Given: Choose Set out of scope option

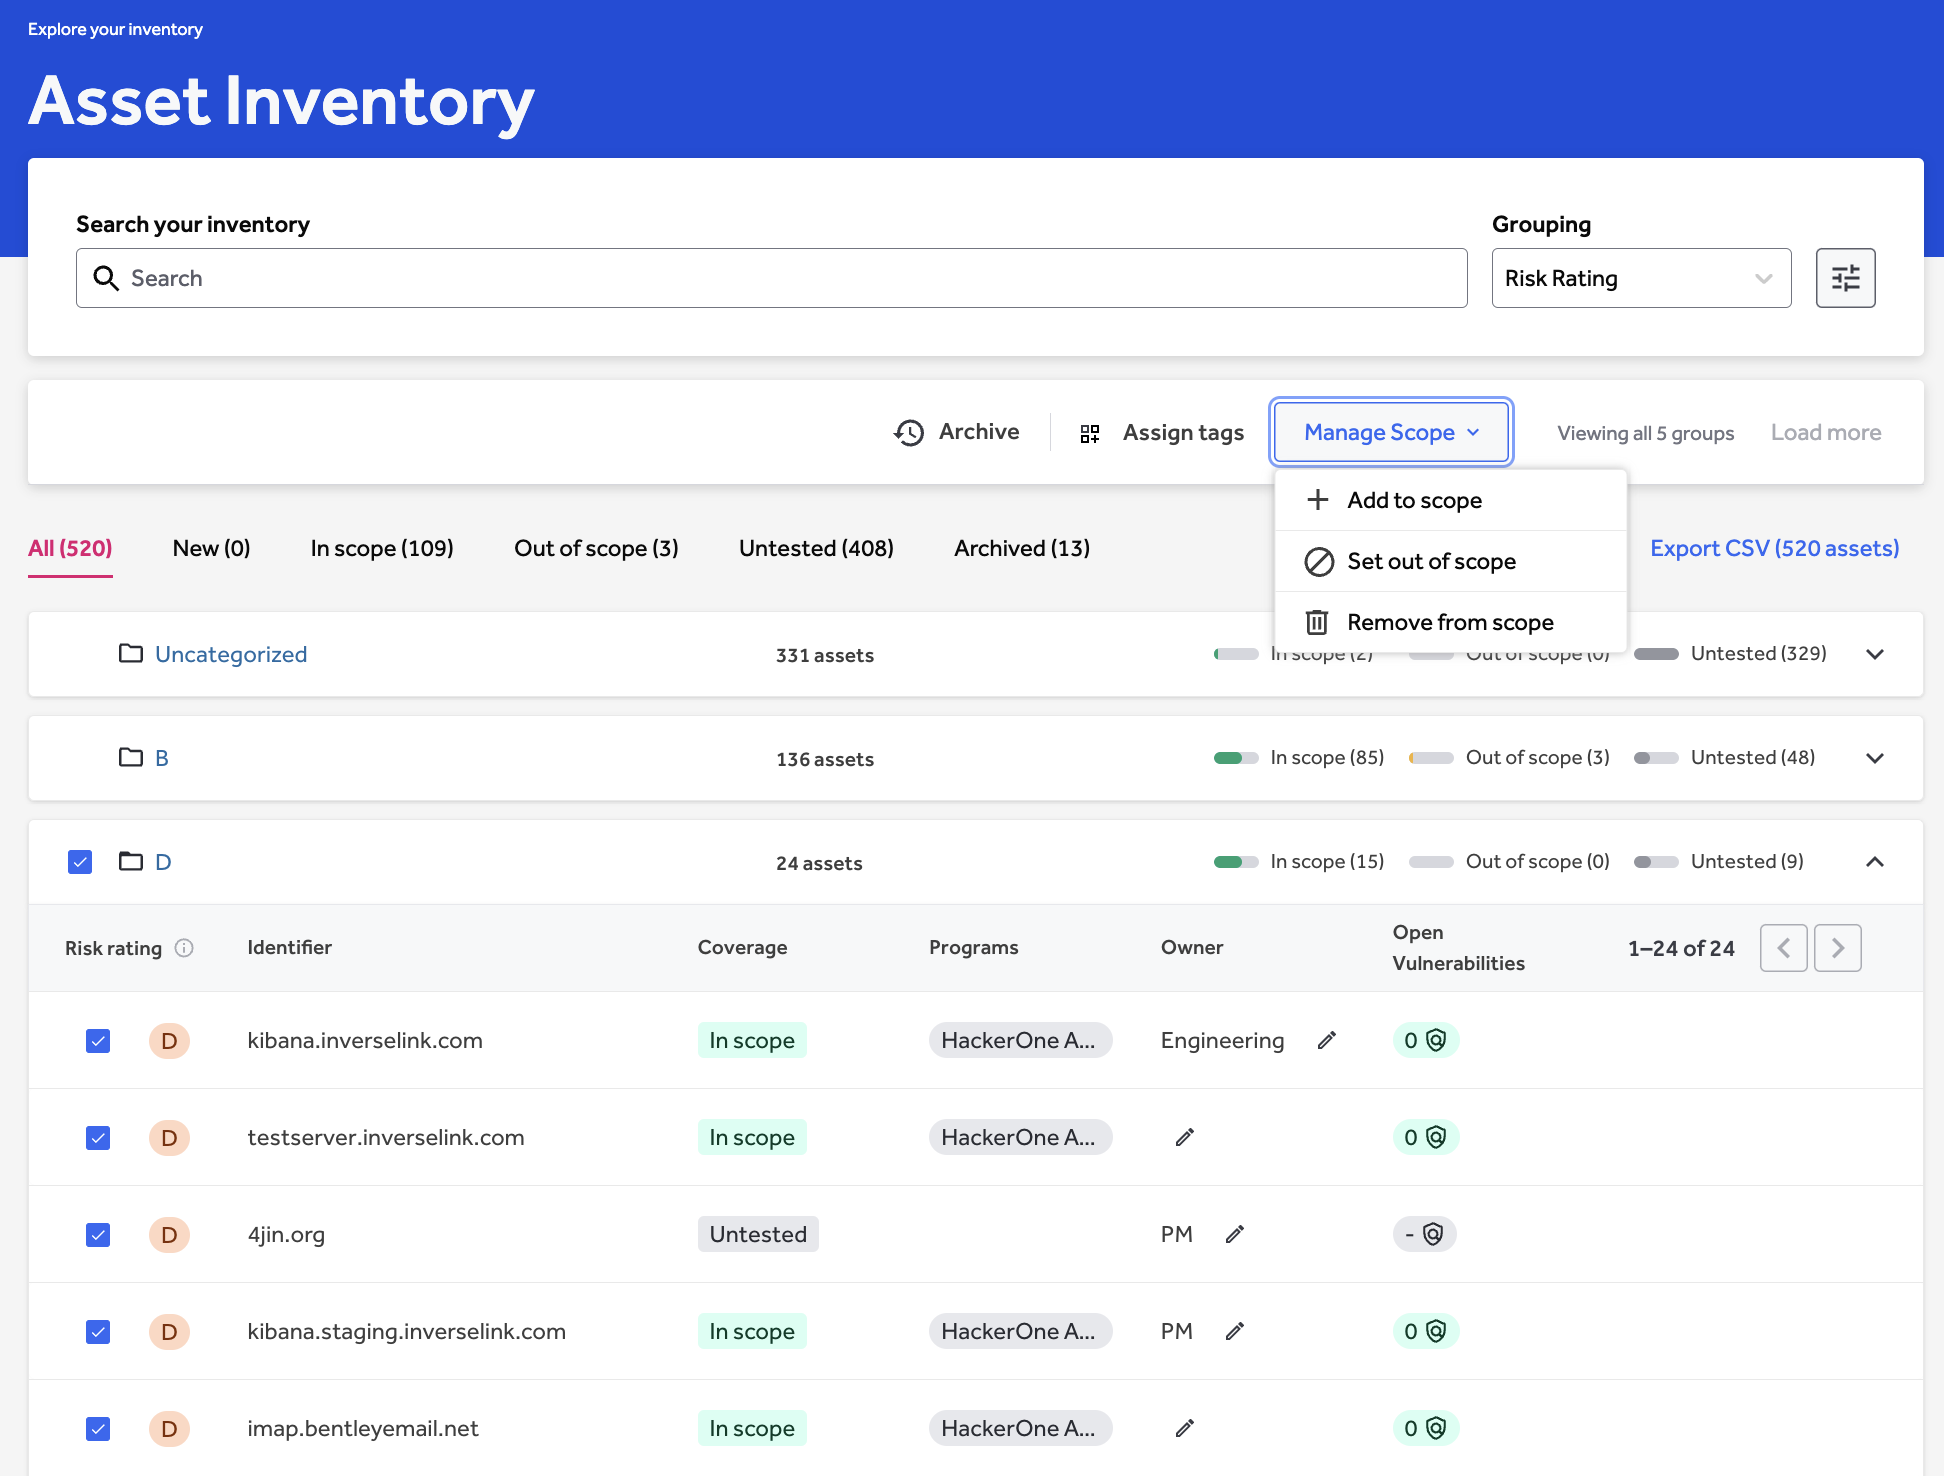Looking at the screenshot, I should 1431,562.
